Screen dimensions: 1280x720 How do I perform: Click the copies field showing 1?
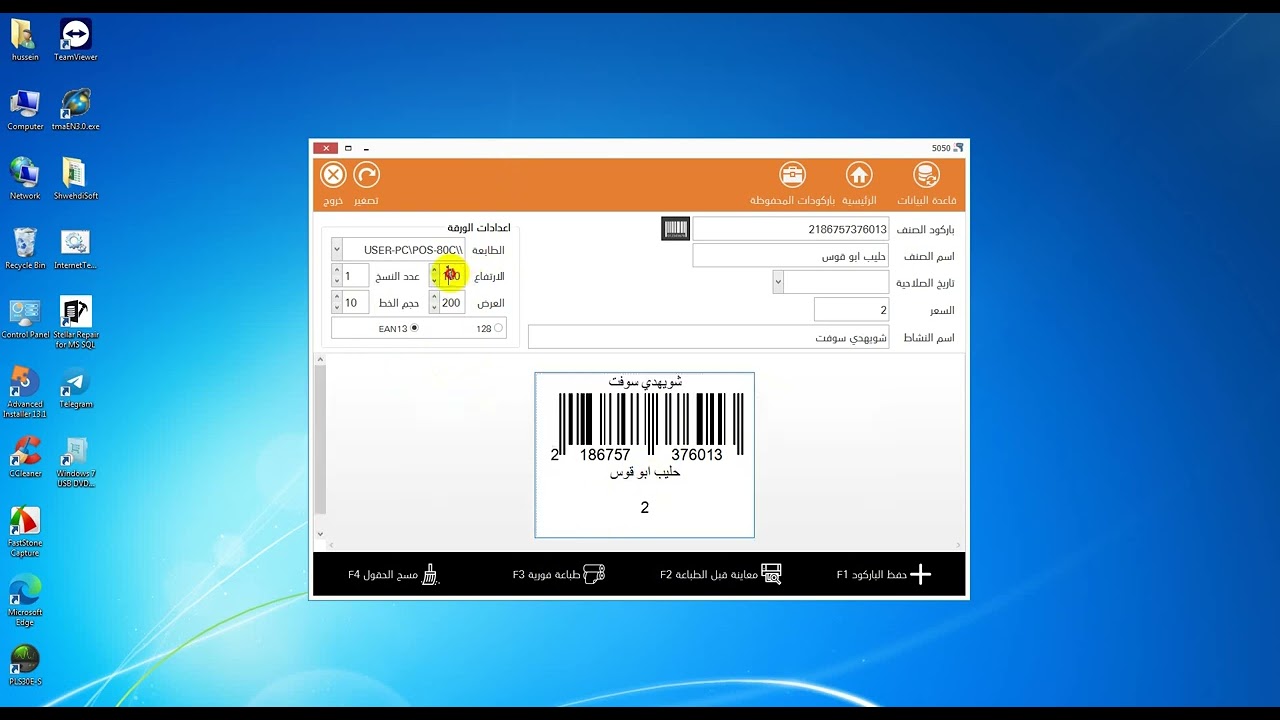355,275
